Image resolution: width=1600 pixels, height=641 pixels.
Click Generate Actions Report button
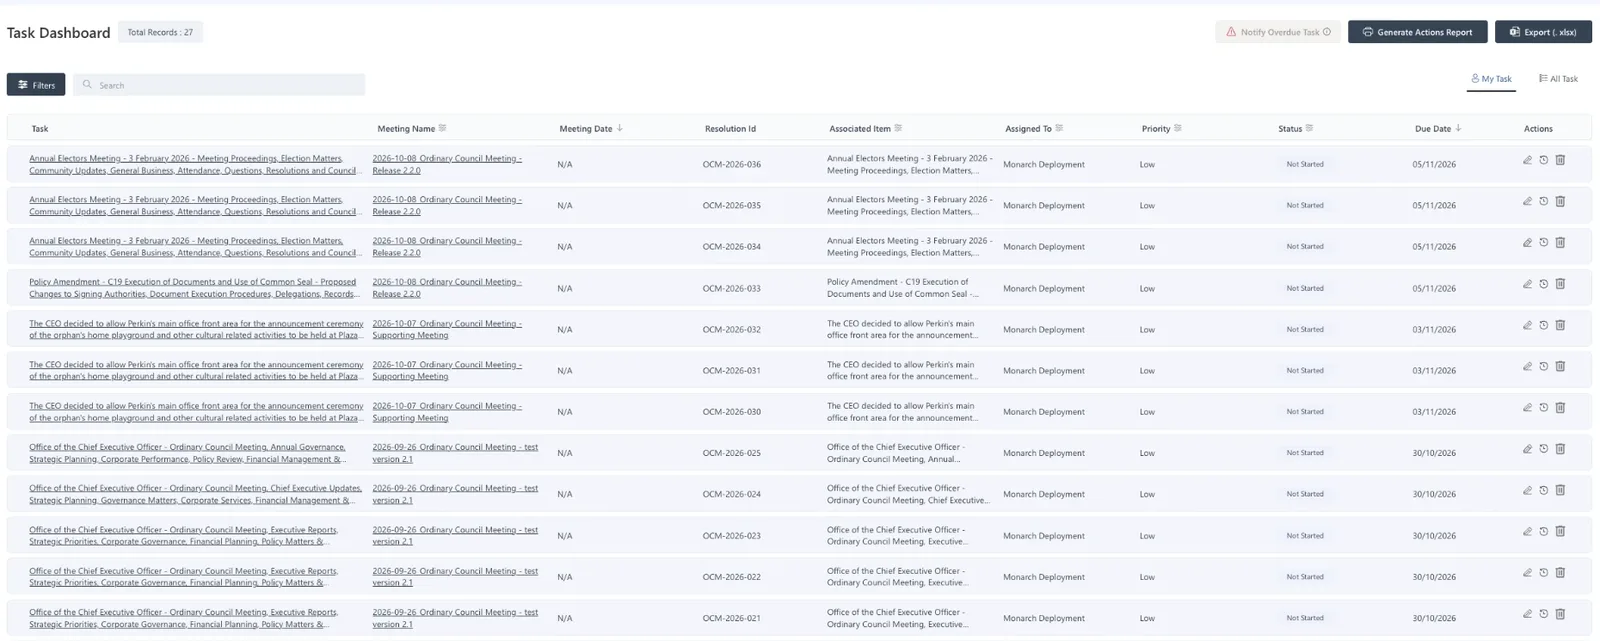1417,32
